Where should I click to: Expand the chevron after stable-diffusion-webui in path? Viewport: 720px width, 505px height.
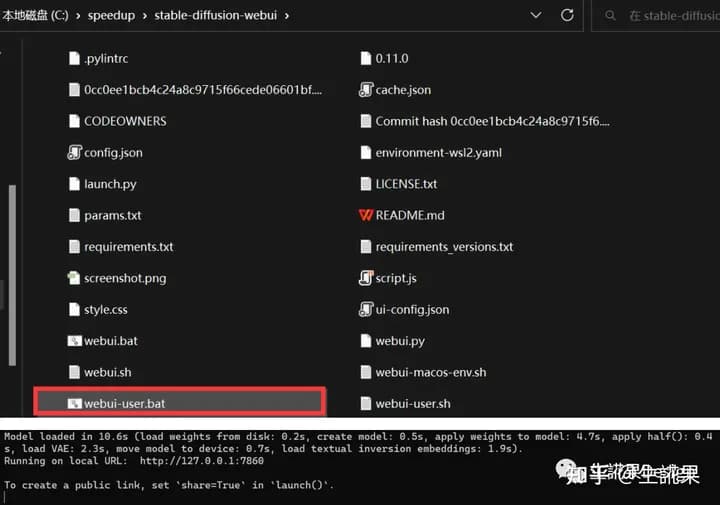point(287,16)
